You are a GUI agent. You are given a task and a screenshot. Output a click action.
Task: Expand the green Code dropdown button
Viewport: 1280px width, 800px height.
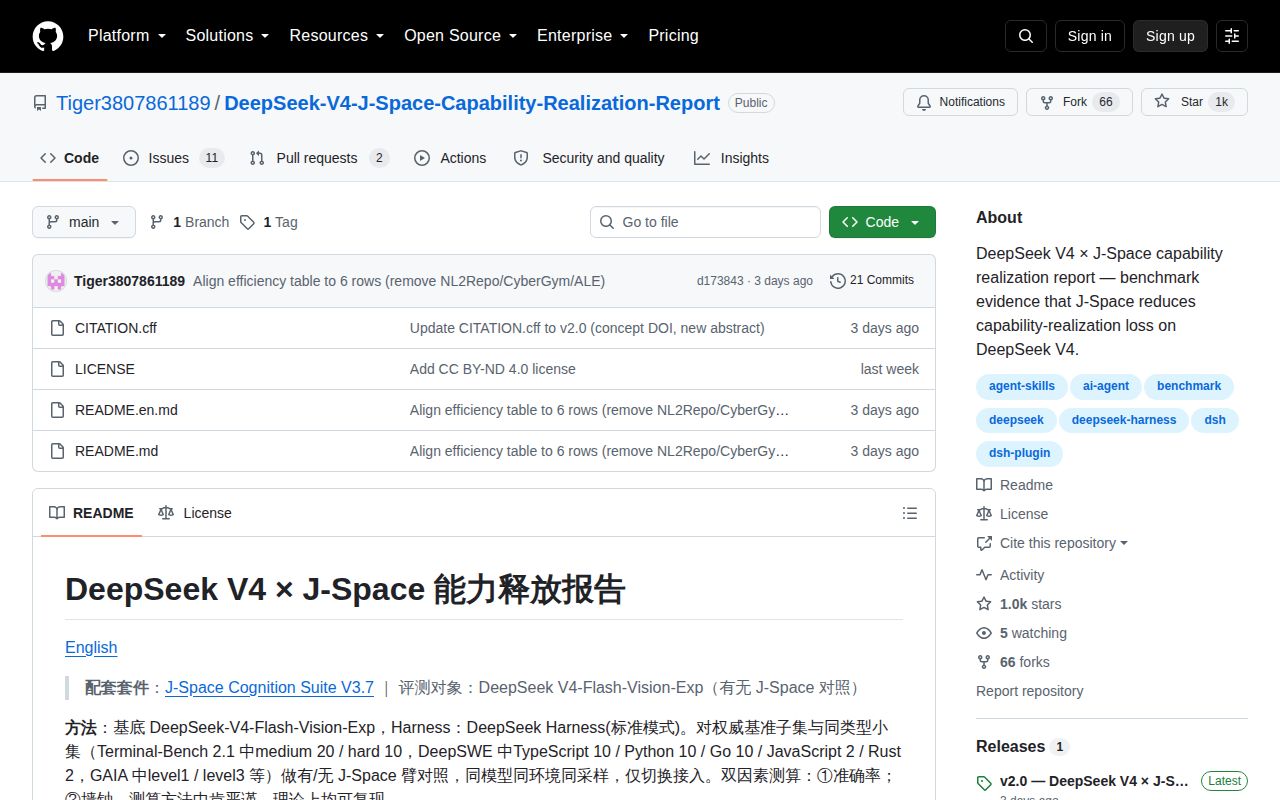point(882,222)
